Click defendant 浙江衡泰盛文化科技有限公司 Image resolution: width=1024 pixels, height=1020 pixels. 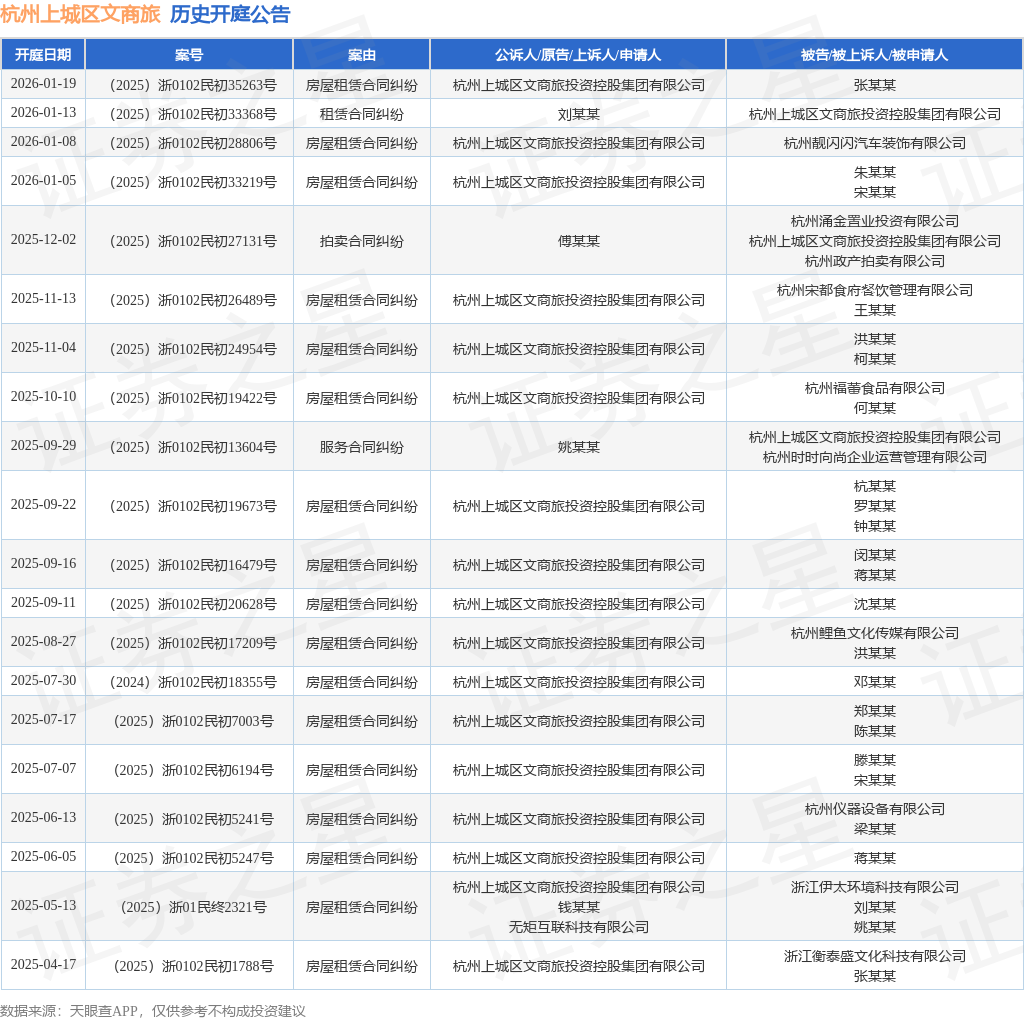[874, 957]
